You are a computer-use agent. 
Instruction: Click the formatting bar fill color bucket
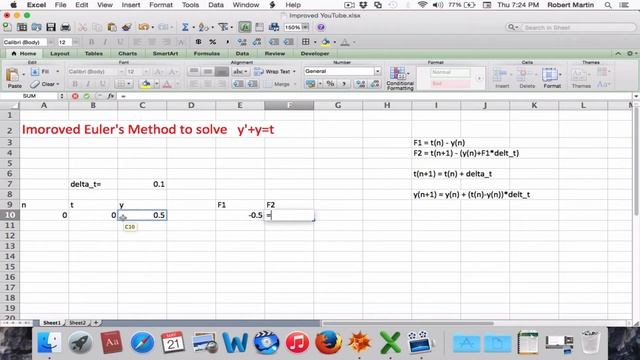point(326,42)
